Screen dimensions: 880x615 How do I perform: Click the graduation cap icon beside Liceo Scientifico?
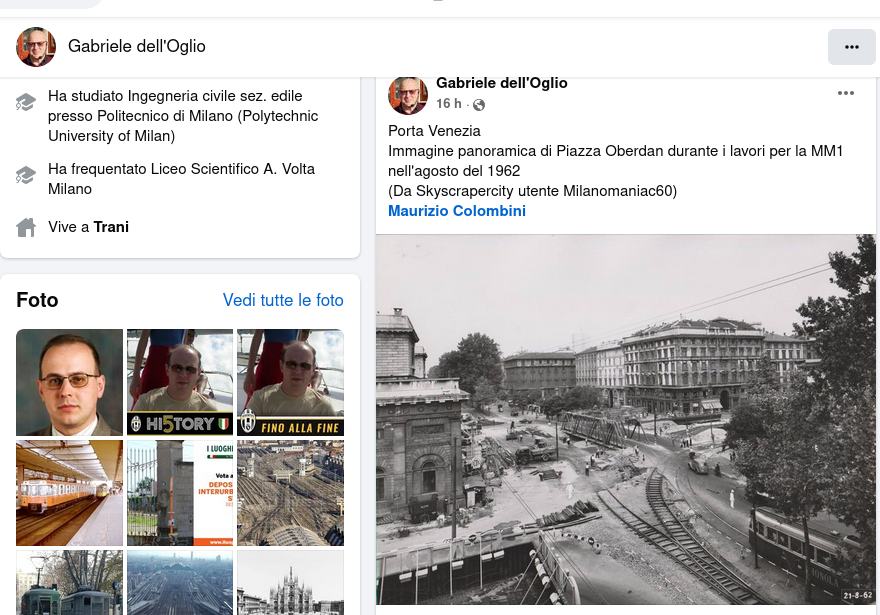point(26,175)
